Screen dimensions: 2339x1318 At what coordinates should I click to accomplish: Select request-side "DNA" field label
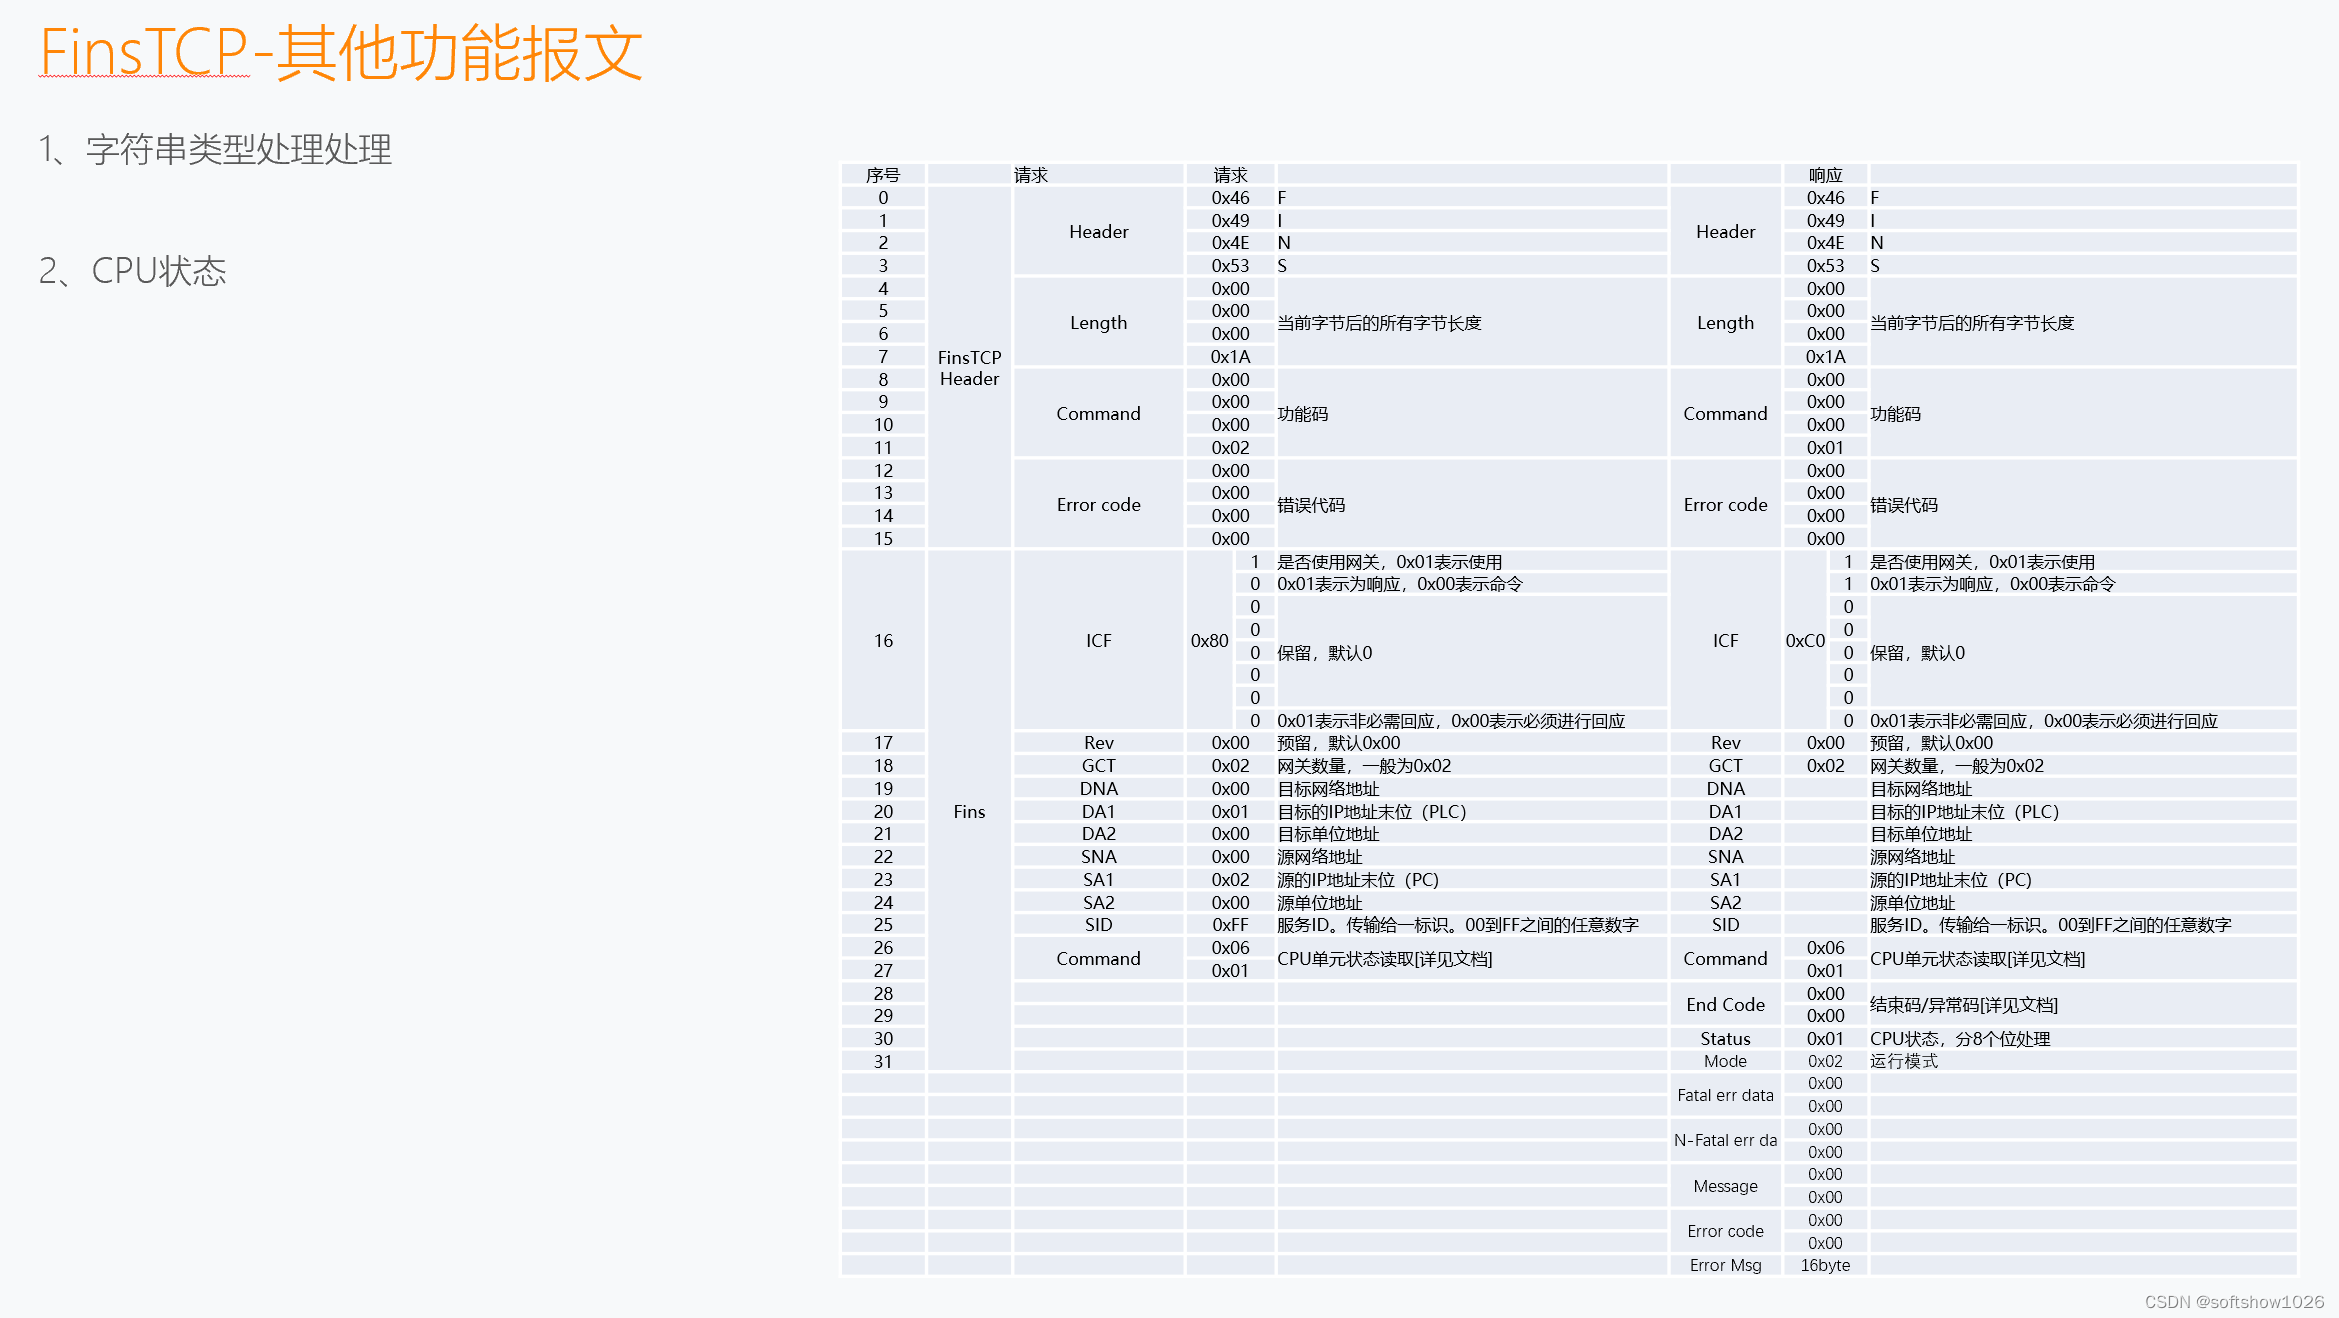coord(1098,789)
